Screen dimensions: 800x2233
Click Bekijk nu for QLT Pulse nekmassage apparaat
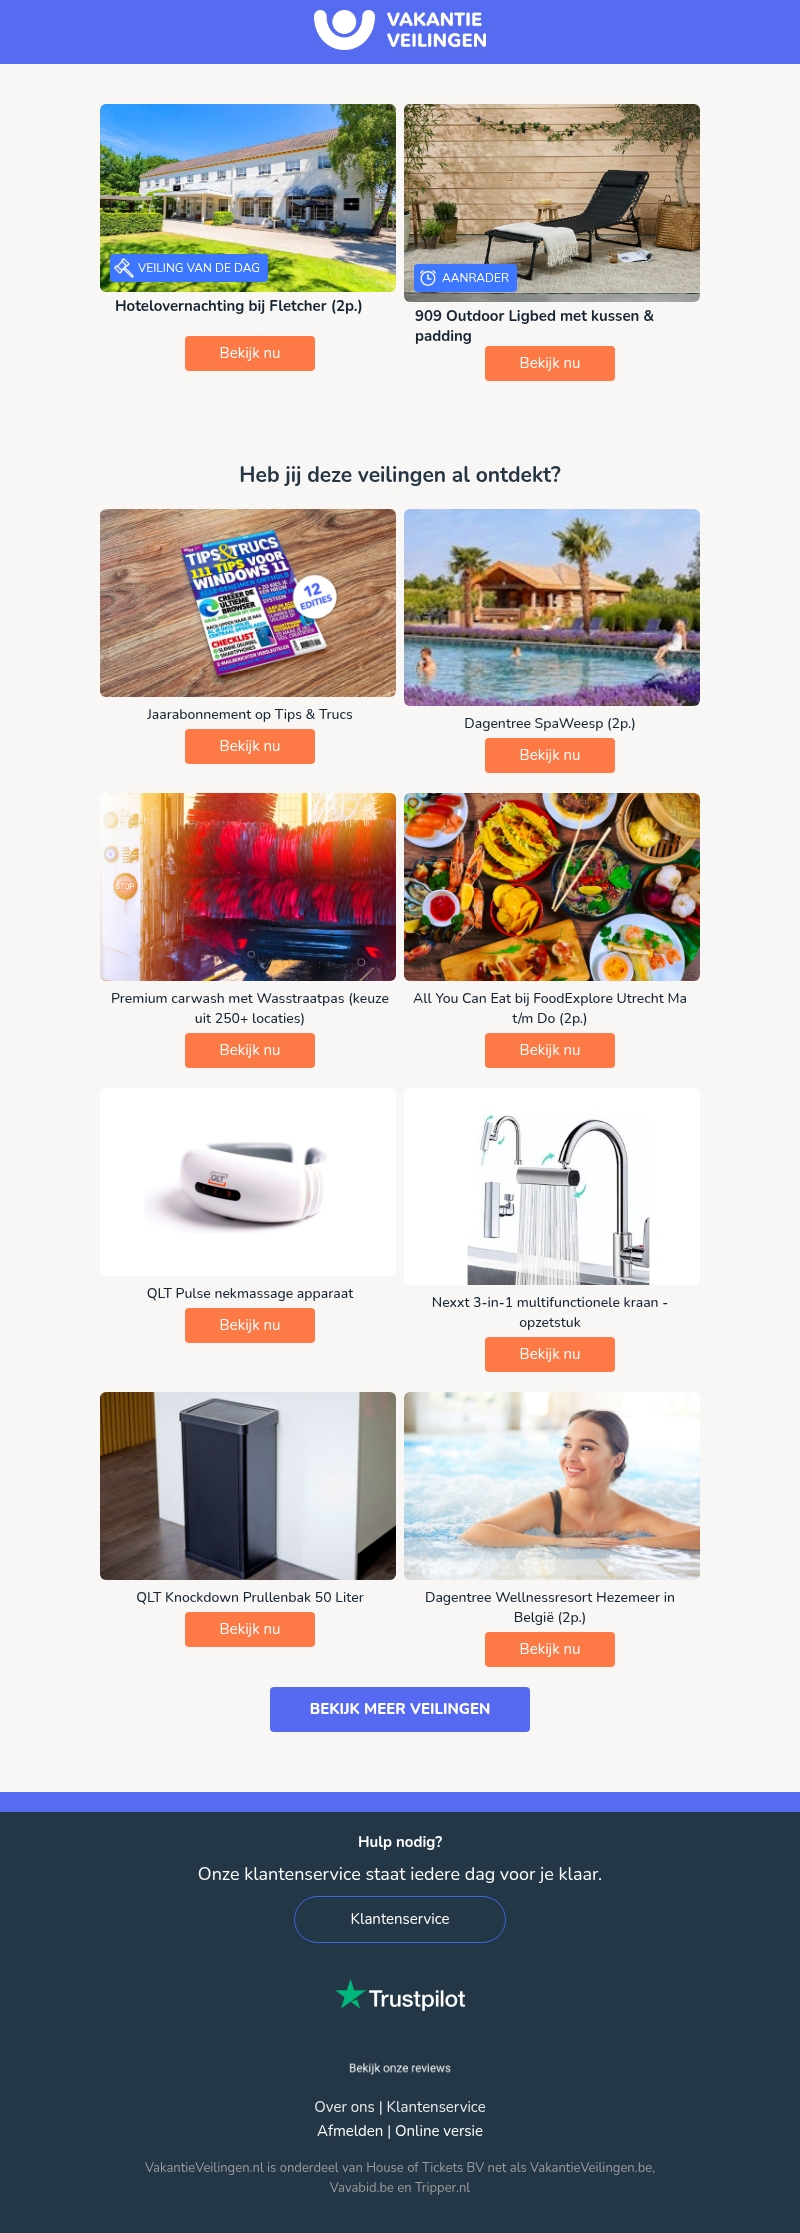tap(250, 1325)
